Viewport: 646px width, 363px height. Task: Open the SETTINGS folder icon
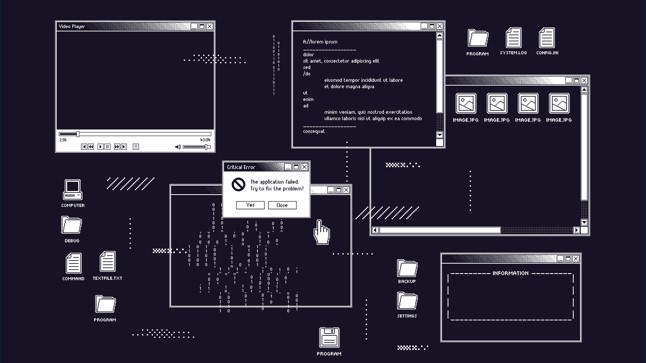click(x=407, y=301)
